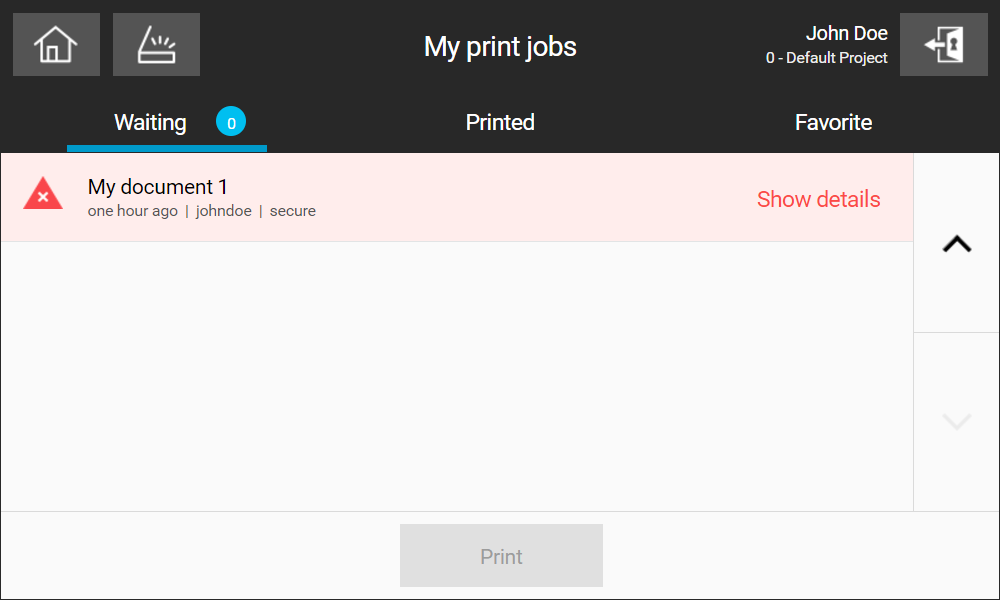The image size is (1004, 603).
Task: Click the empty area below the job list
Action: [458, 378]
